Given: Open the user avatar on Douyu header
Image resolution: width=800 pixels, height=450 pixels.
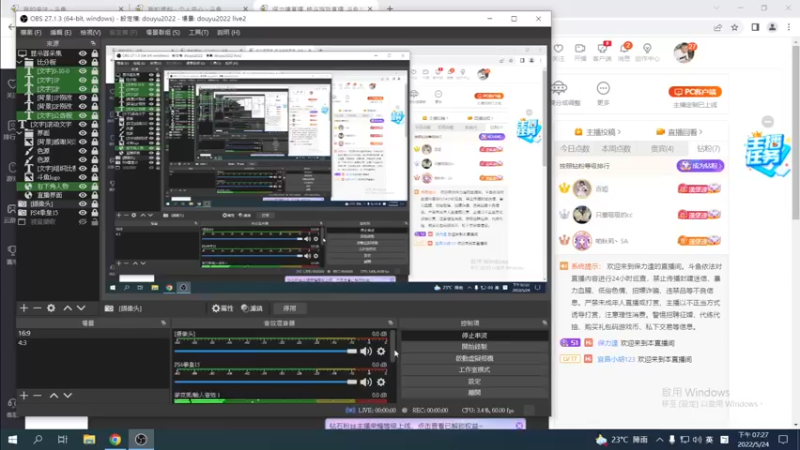Looking at the screenshot, I should [684, 53].
